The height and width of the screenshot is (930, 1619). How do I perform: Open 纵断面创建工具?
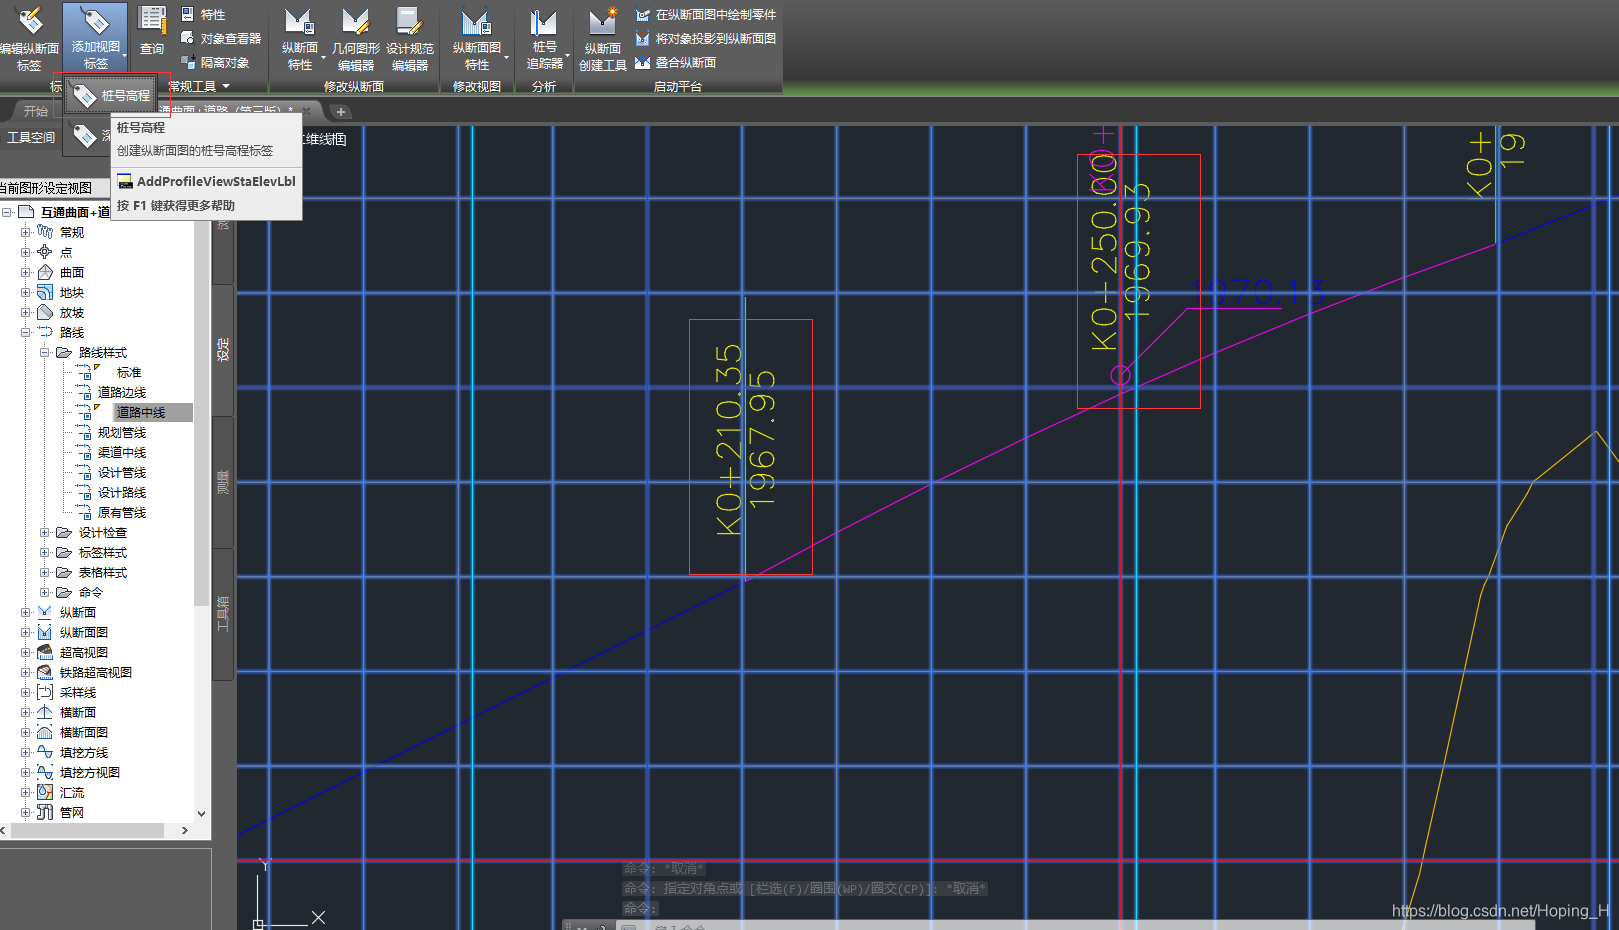click(603, 40)
